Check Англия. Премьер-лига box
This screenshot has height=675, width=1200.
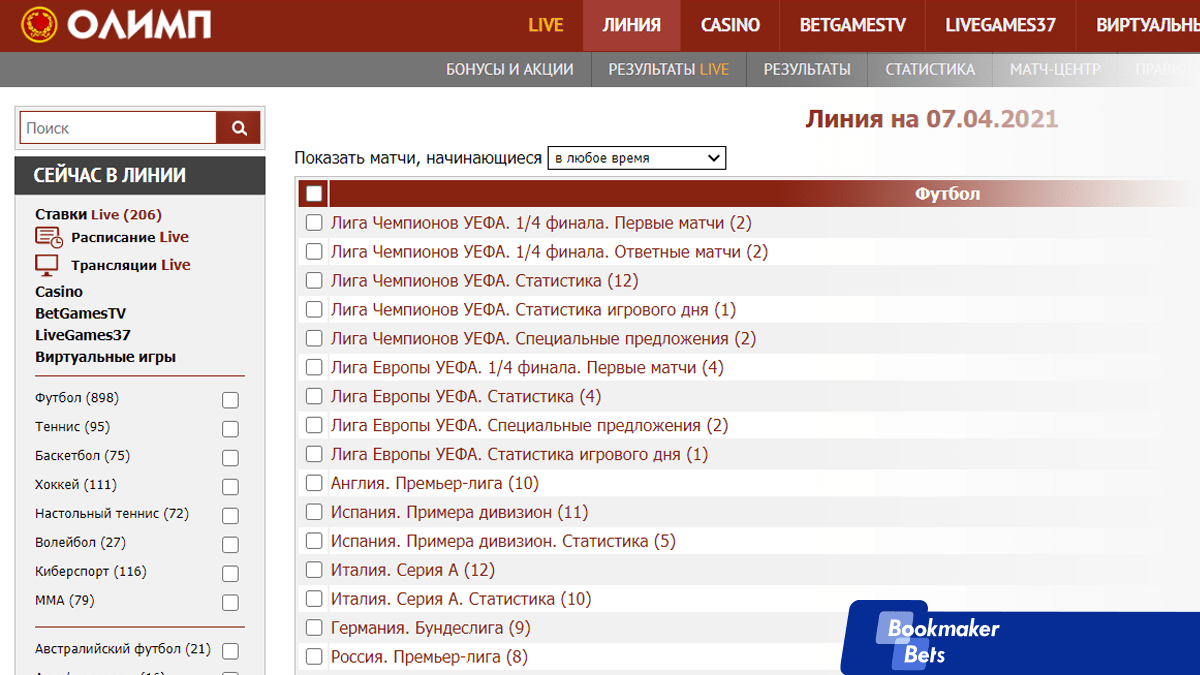[314, 484]
